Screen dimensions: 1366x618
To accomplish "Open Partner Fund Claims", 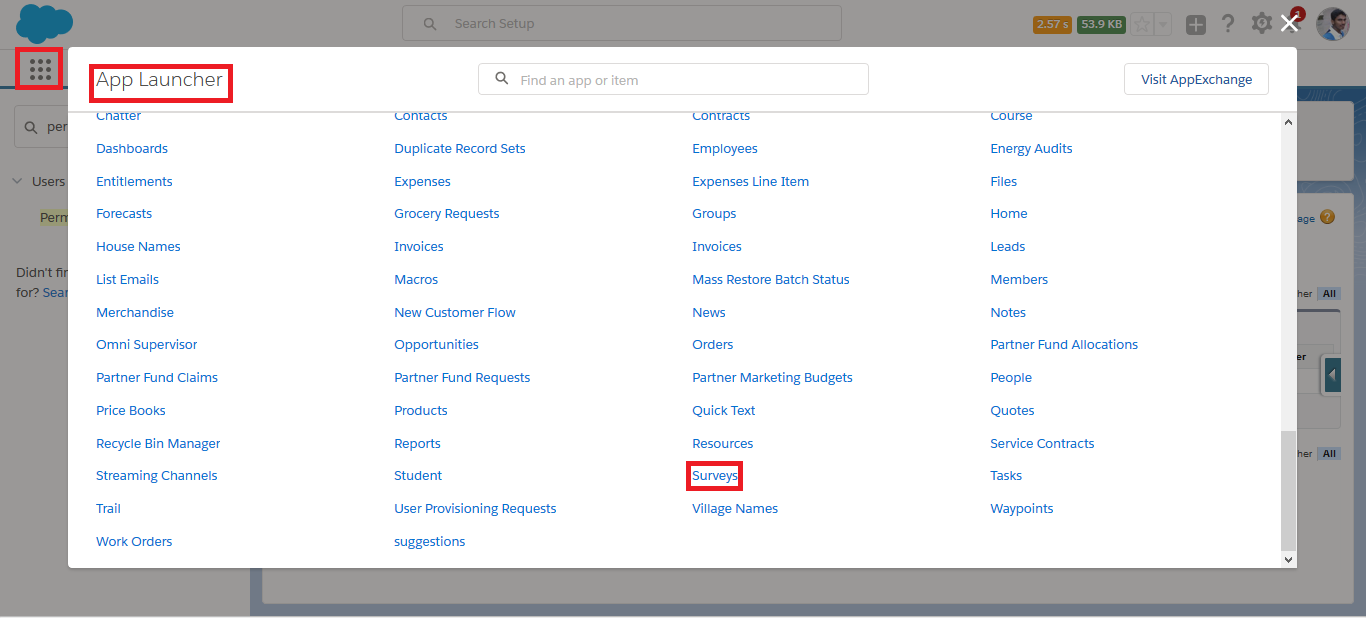I will coord(157,377).
